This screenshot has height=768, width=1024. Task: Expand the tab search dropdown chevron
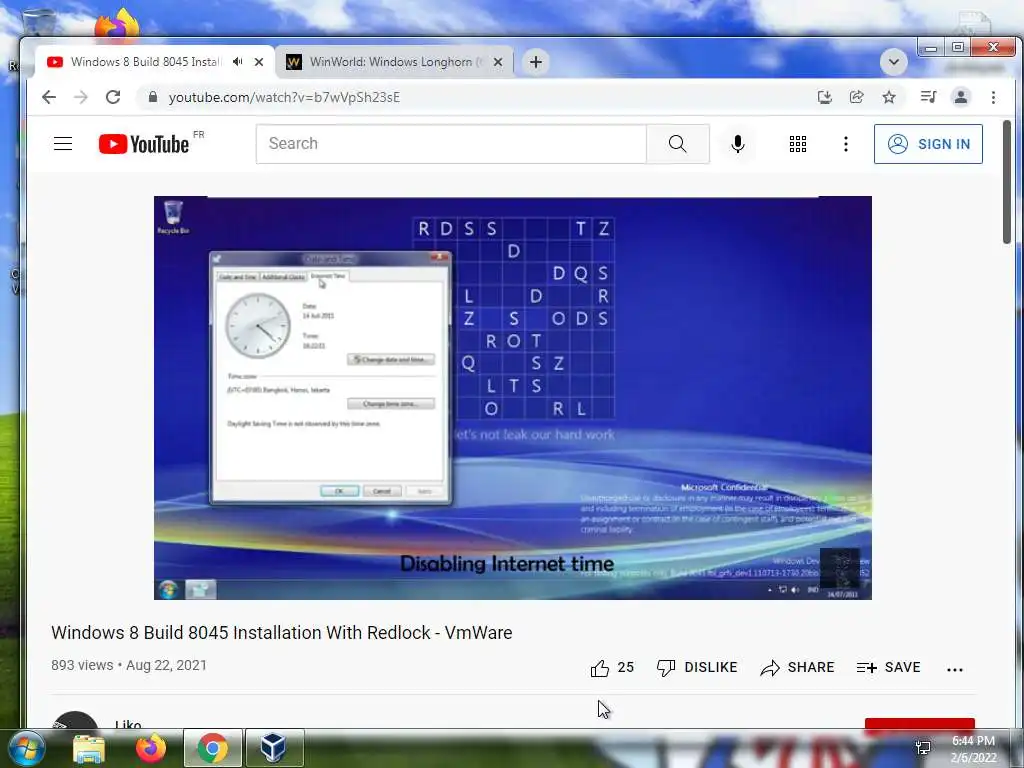(x=893, y=62)
